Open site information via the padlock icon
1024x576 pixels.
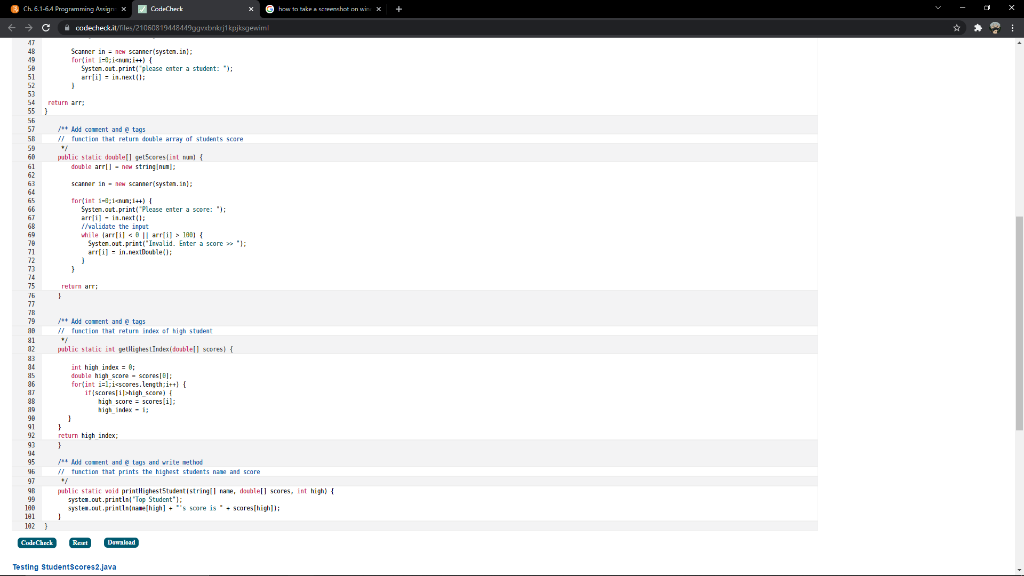click(x=67, y=28)
